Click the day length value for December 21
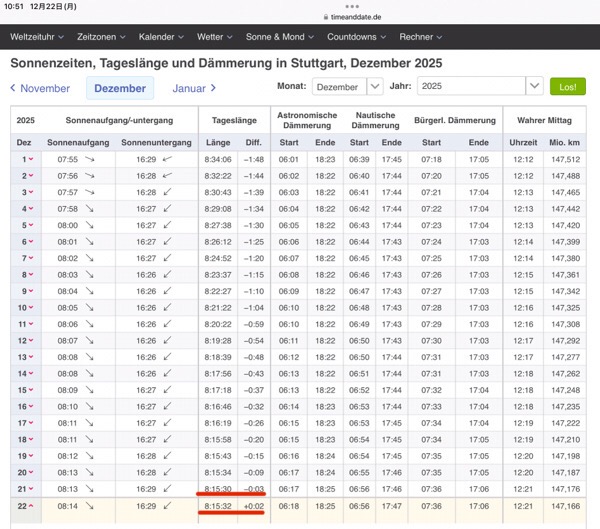 pos(217,488)
